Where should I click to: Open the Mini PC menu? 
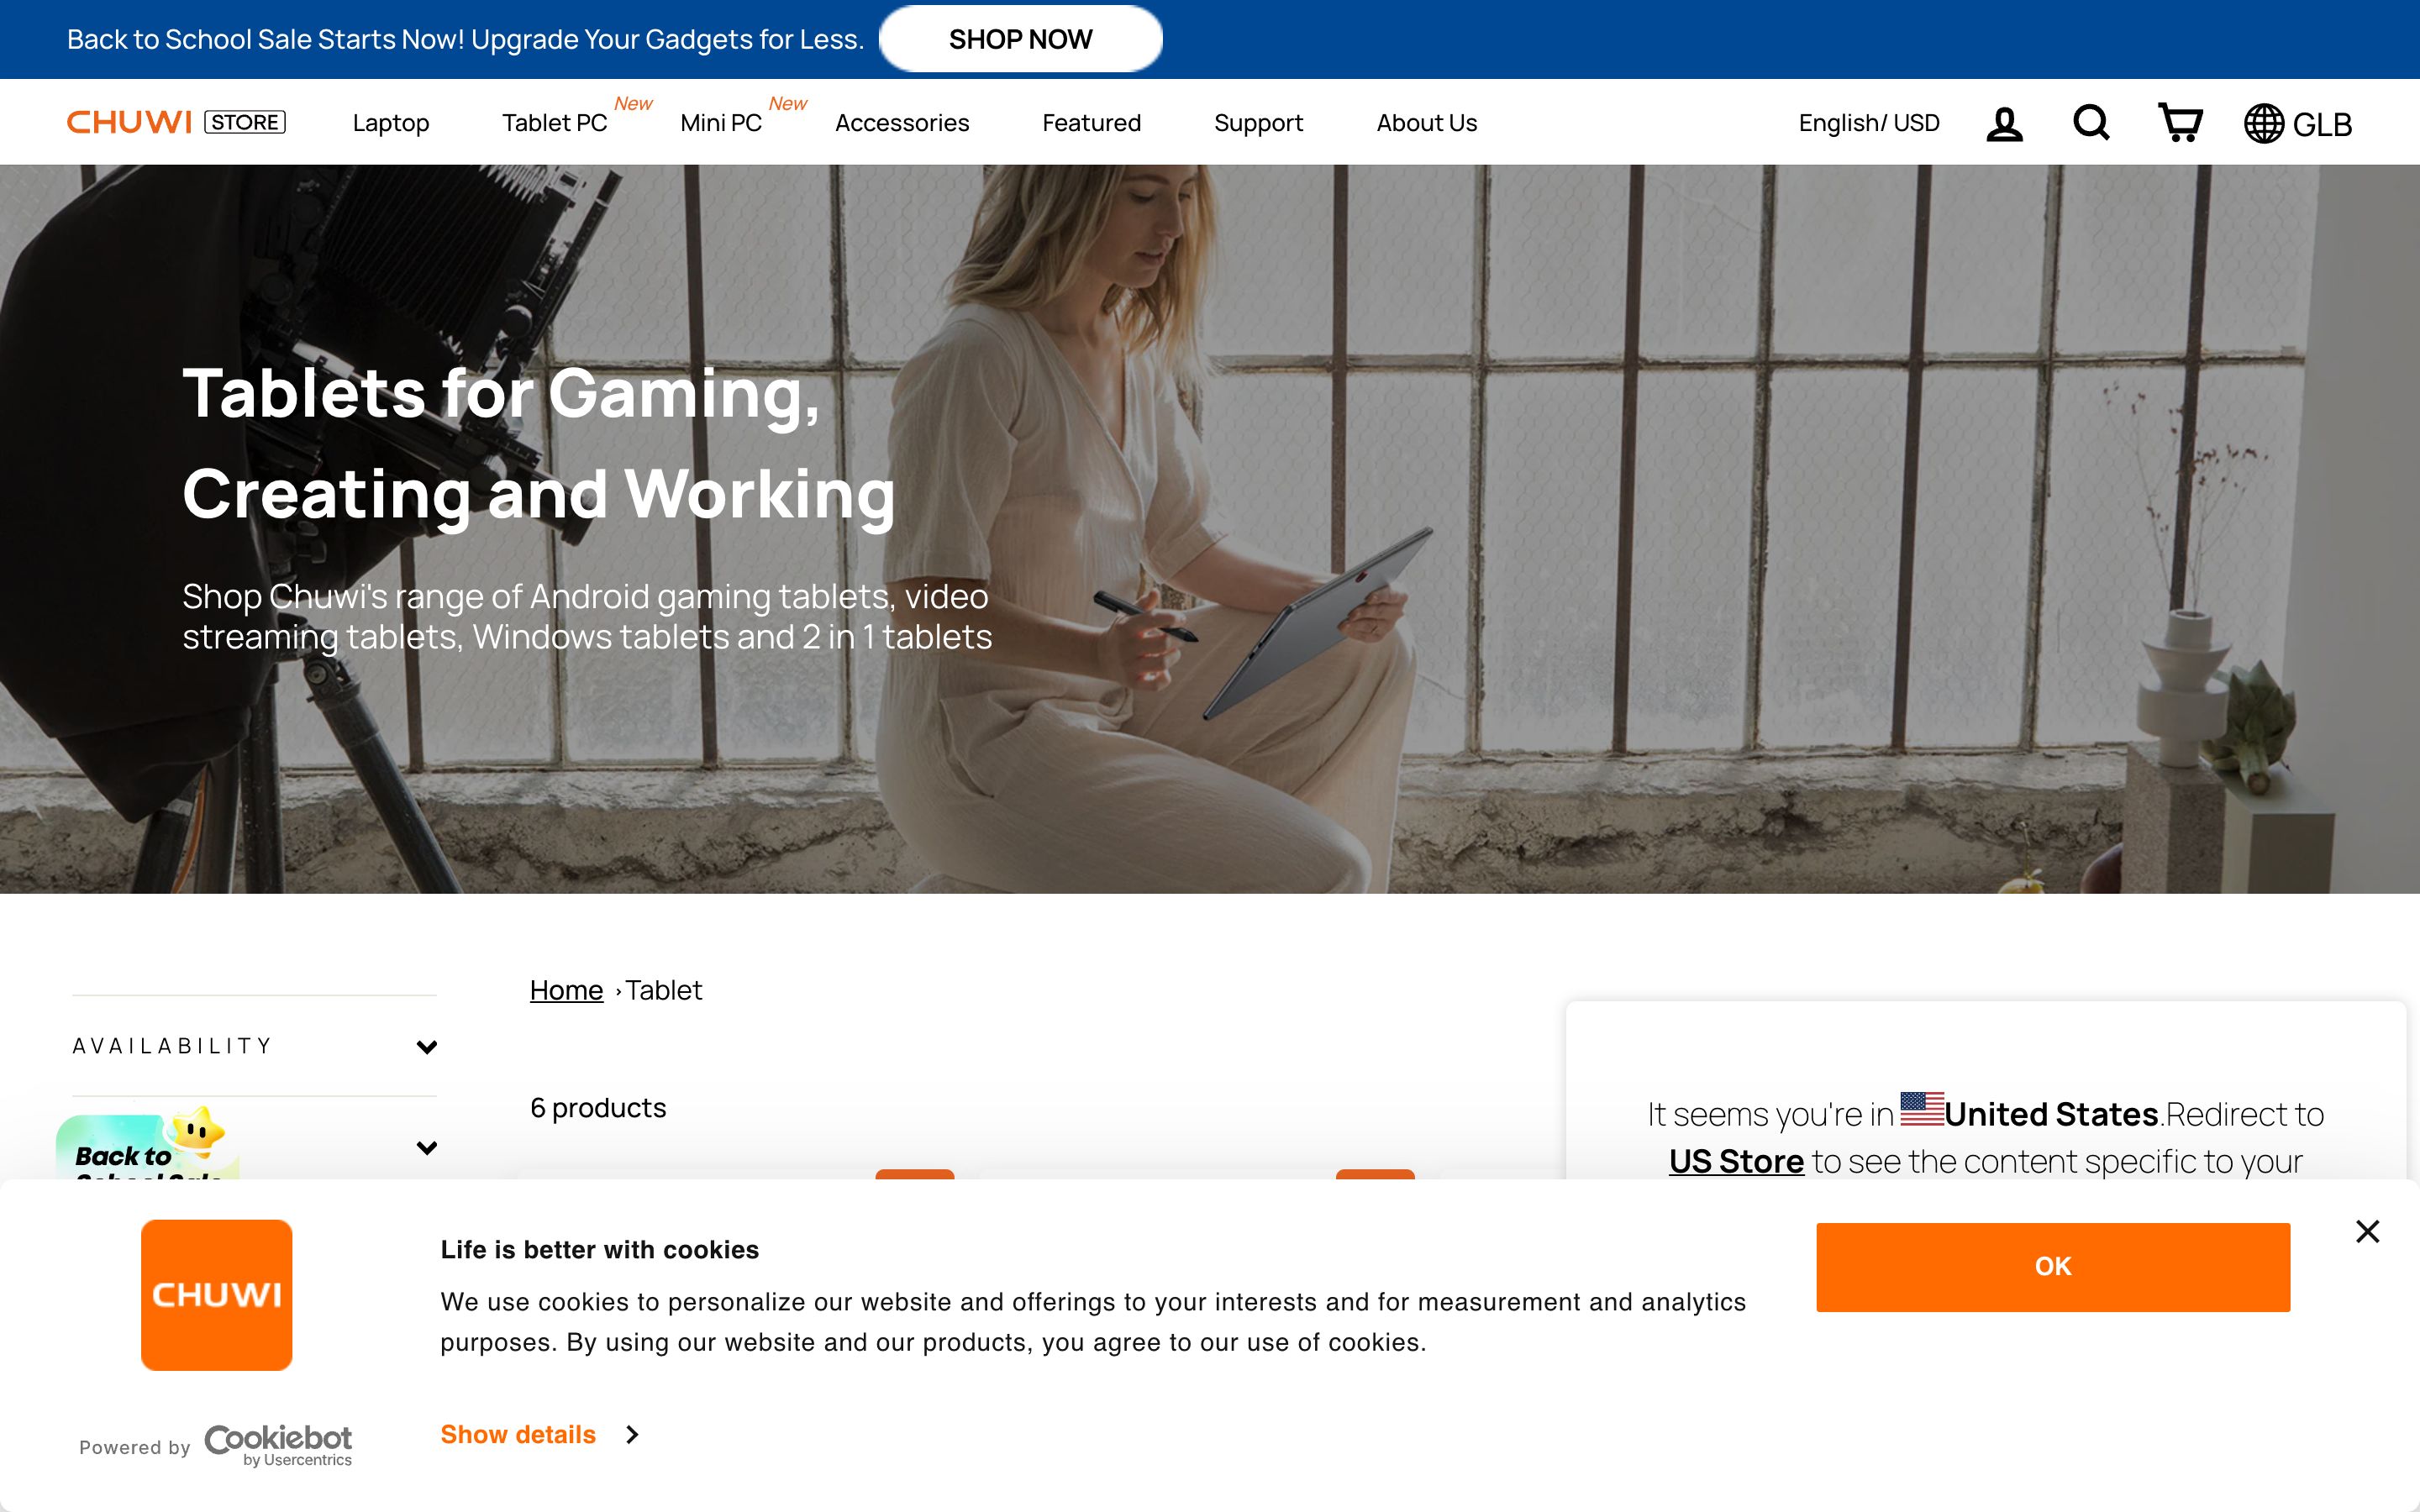[720, 123]
